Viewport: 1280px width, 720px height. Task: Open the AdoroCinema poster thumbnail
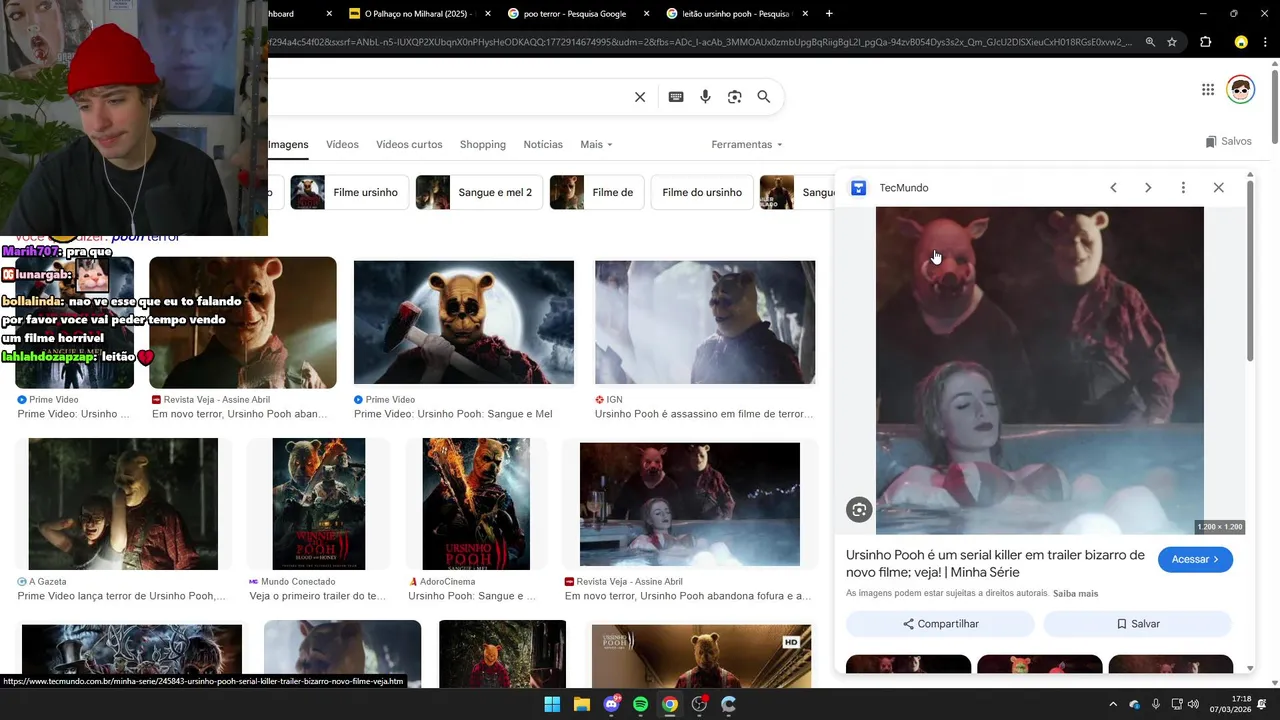coord(476,504)
